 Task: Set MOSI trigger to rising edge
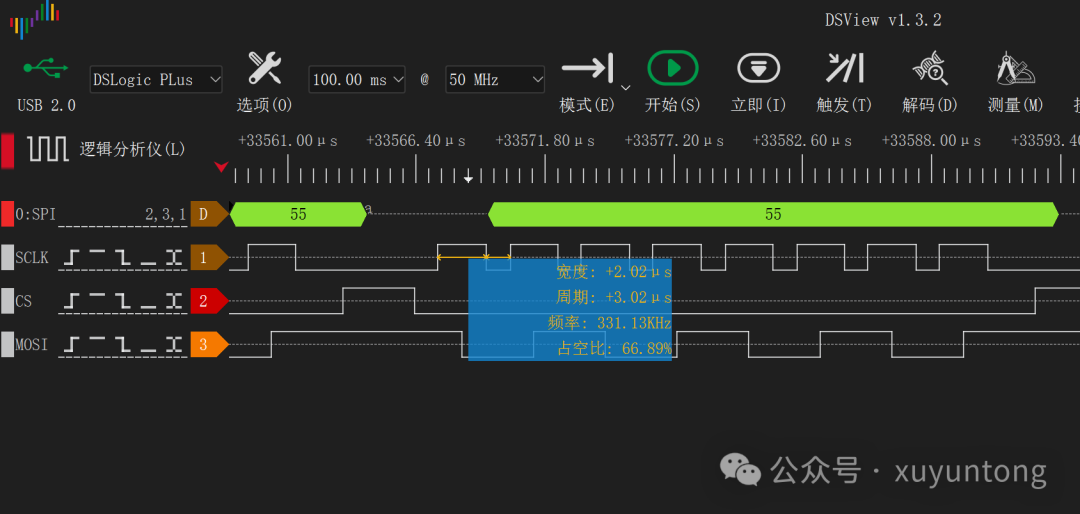click(x=72, y=345)
